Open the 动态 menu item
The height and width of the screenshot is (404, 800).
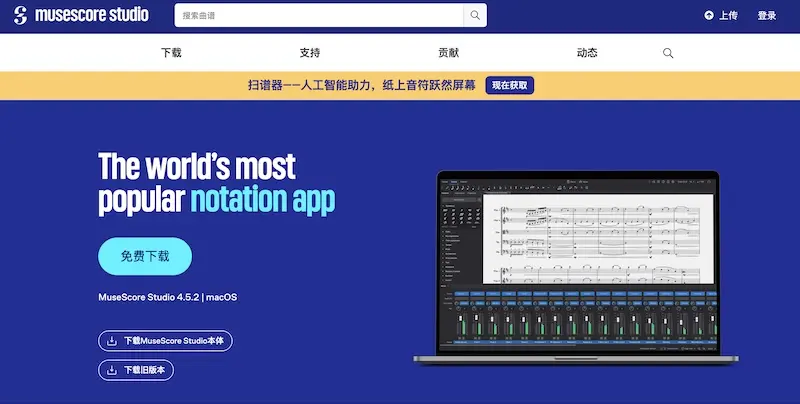[x=587, y=53]
